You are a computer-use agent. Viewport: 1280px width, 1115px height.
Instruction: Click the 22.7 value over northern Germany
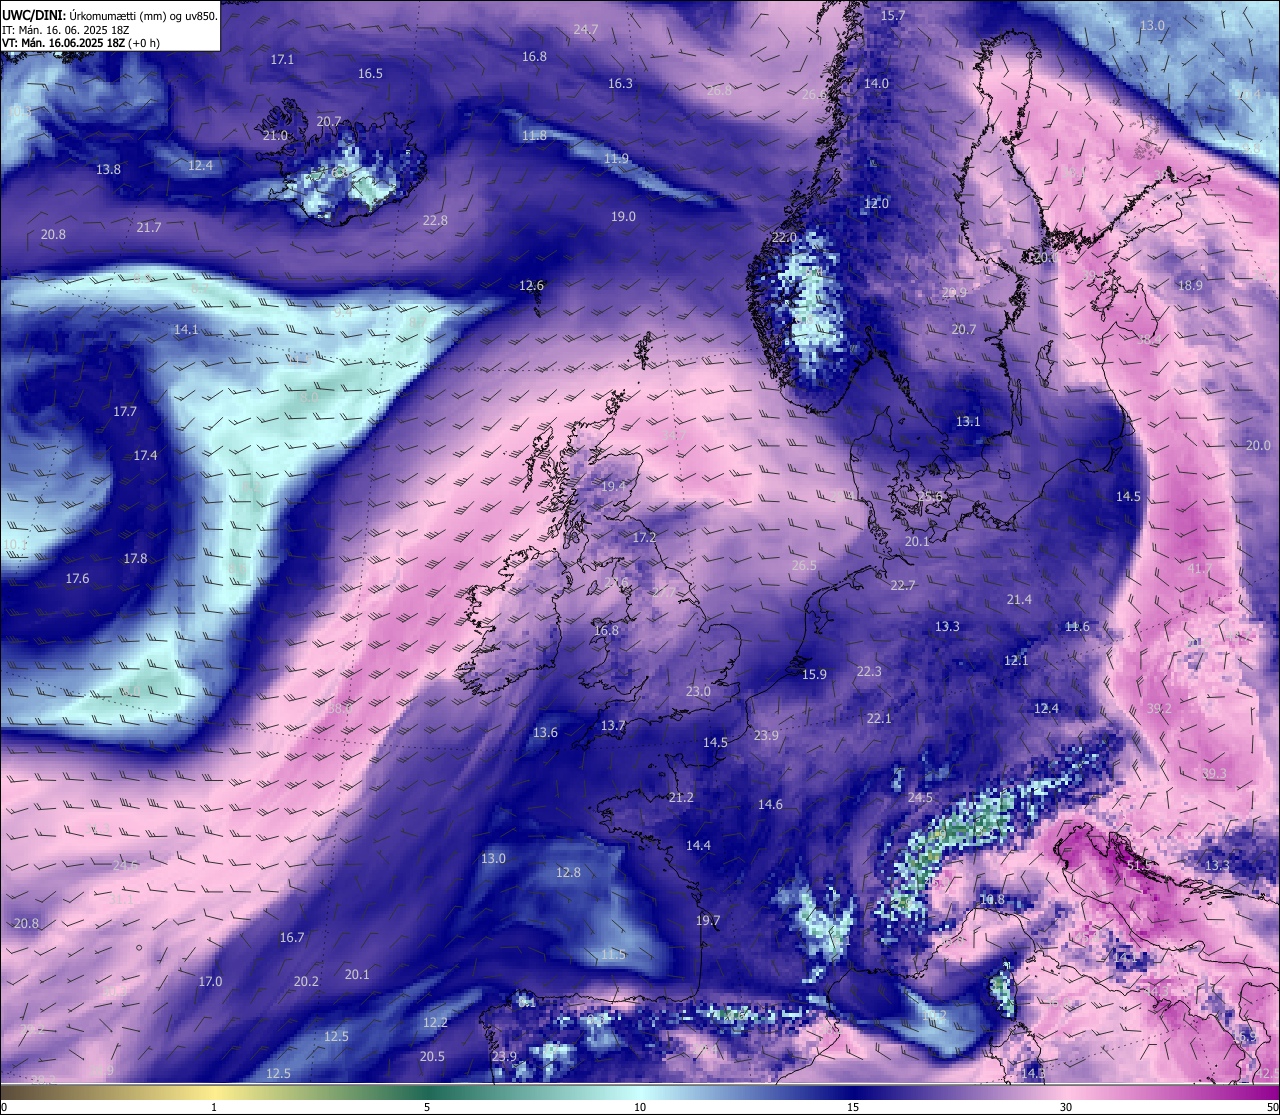(902, 585)
